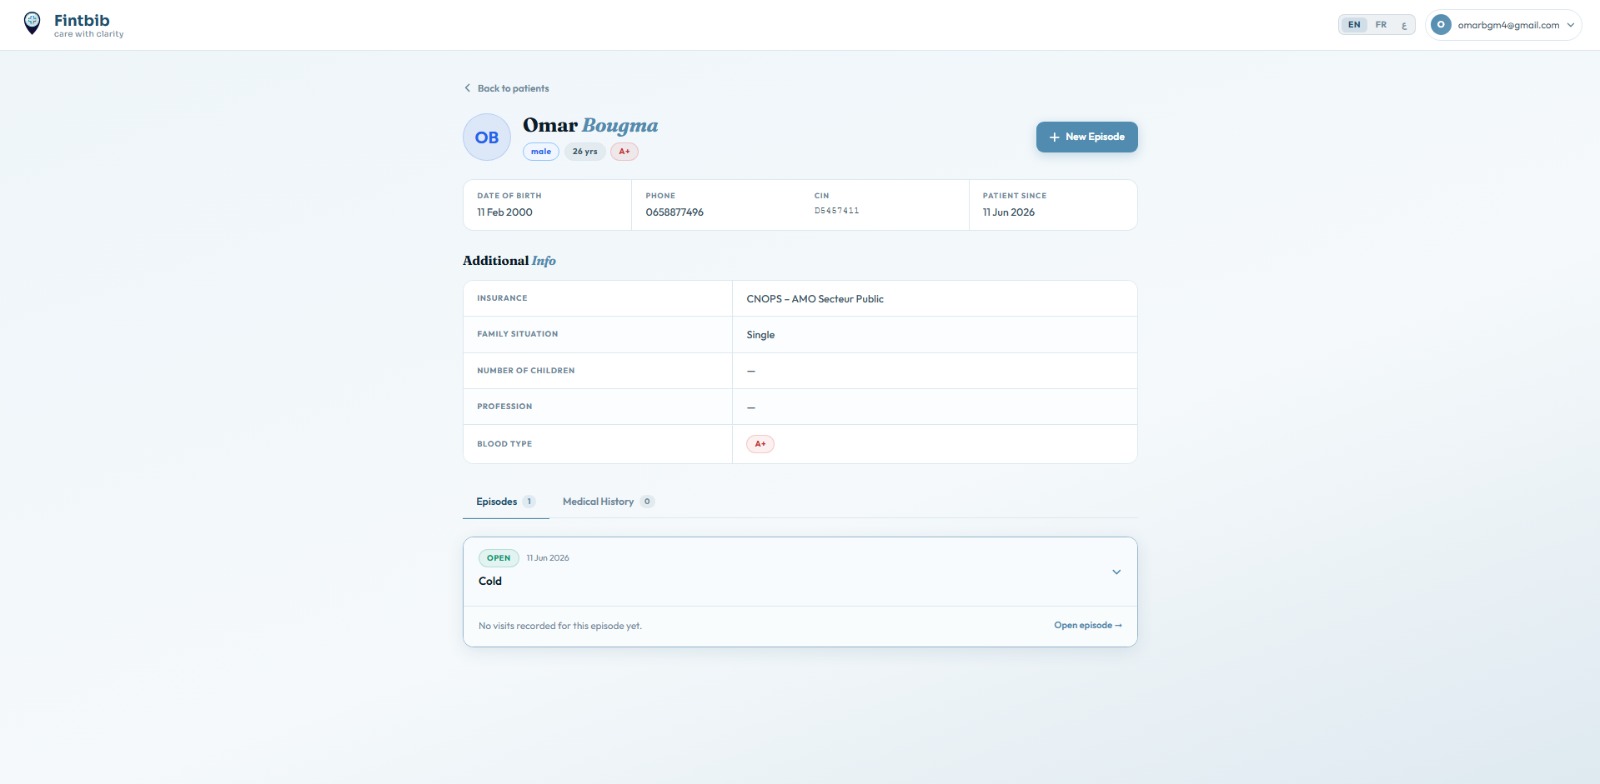Screen dimensions: 1600x784
Task: Click the OB patient avatar
Action: (487, 137)
